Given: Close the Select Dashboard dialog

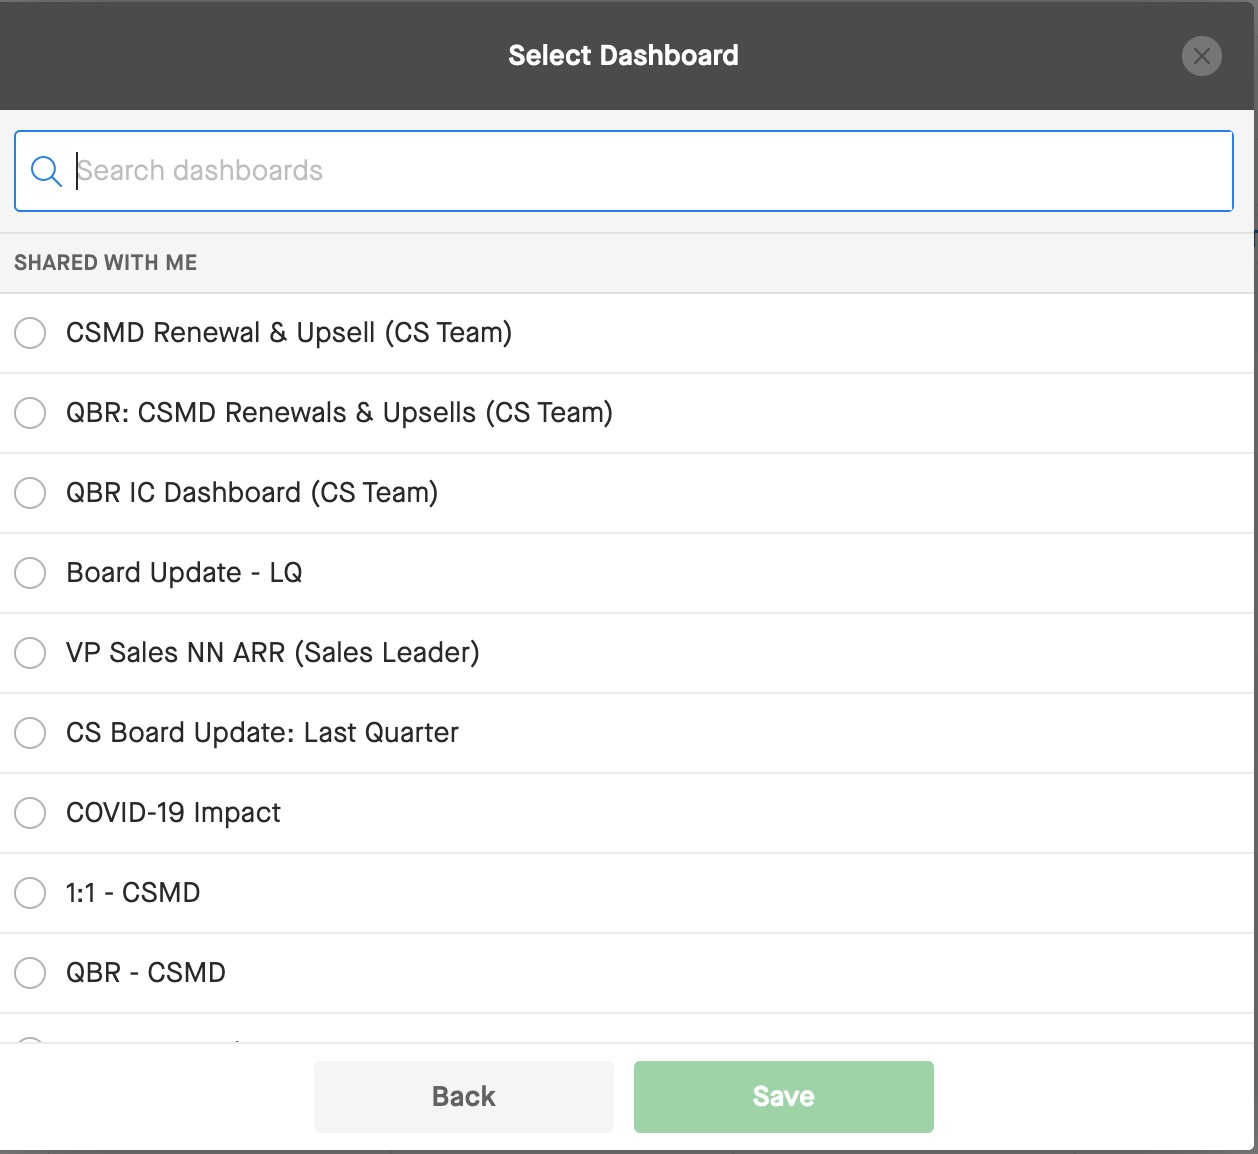Looking at the screenshot, I should [1201, 56].
